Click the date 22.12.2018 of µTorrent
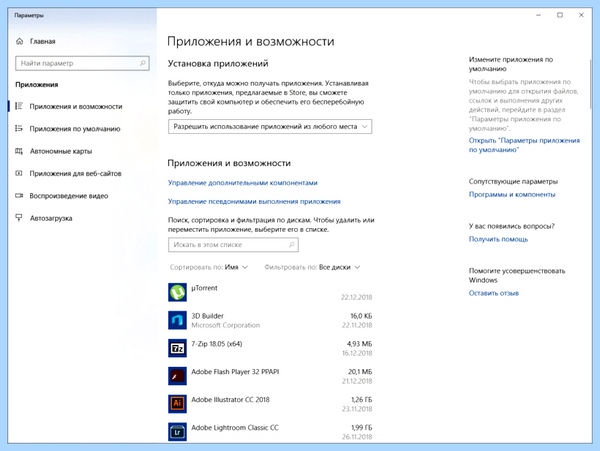 356,297
